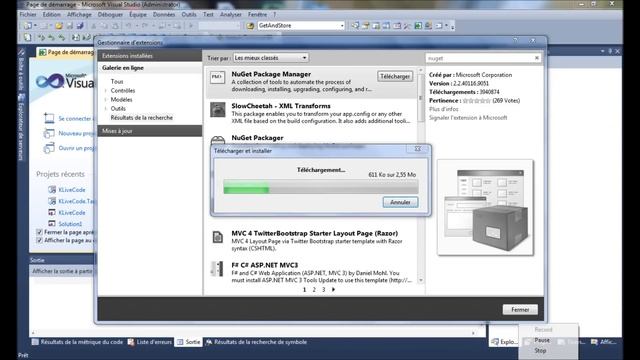Clear the nuget search with the X icon
The width and height of the screenshot is (640, 360).
[x=537, y=58]
